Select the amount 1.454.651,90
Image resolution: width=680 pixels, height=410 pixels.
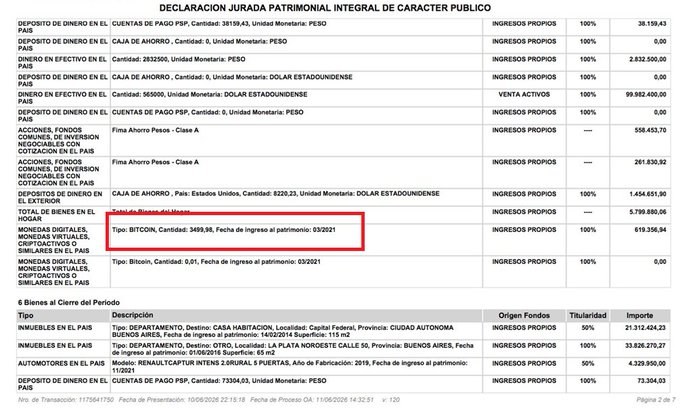point(647,194)
